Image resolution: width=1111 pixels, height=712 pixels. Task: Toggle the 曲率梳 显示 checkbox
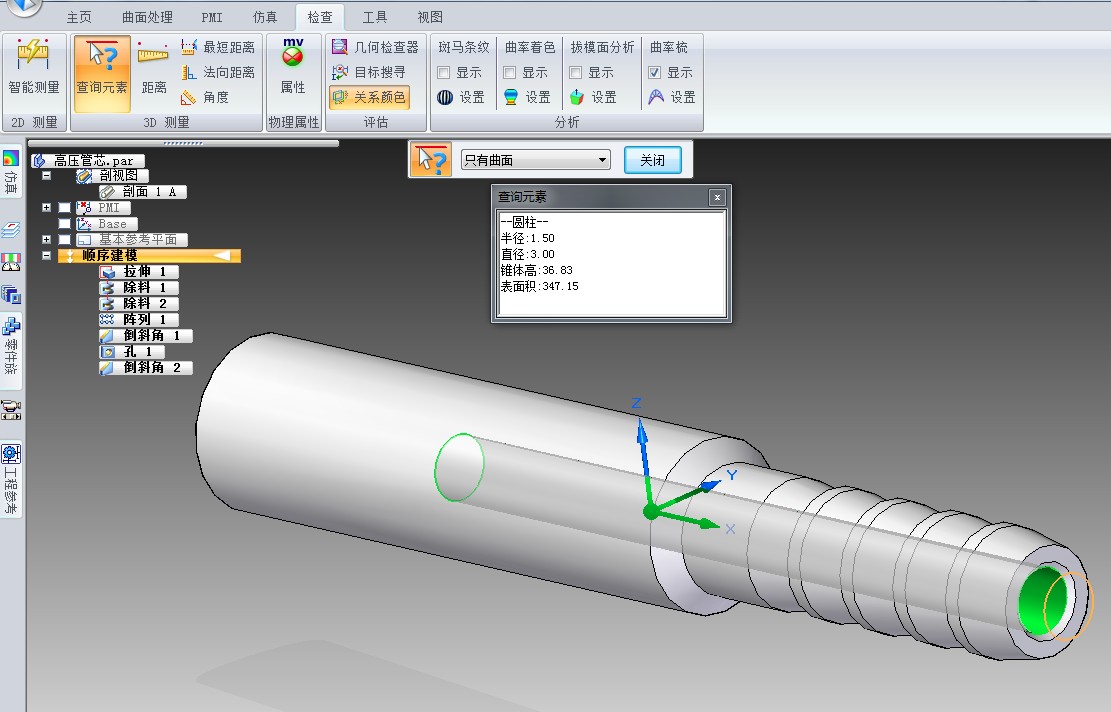click(x=655, y=72)
